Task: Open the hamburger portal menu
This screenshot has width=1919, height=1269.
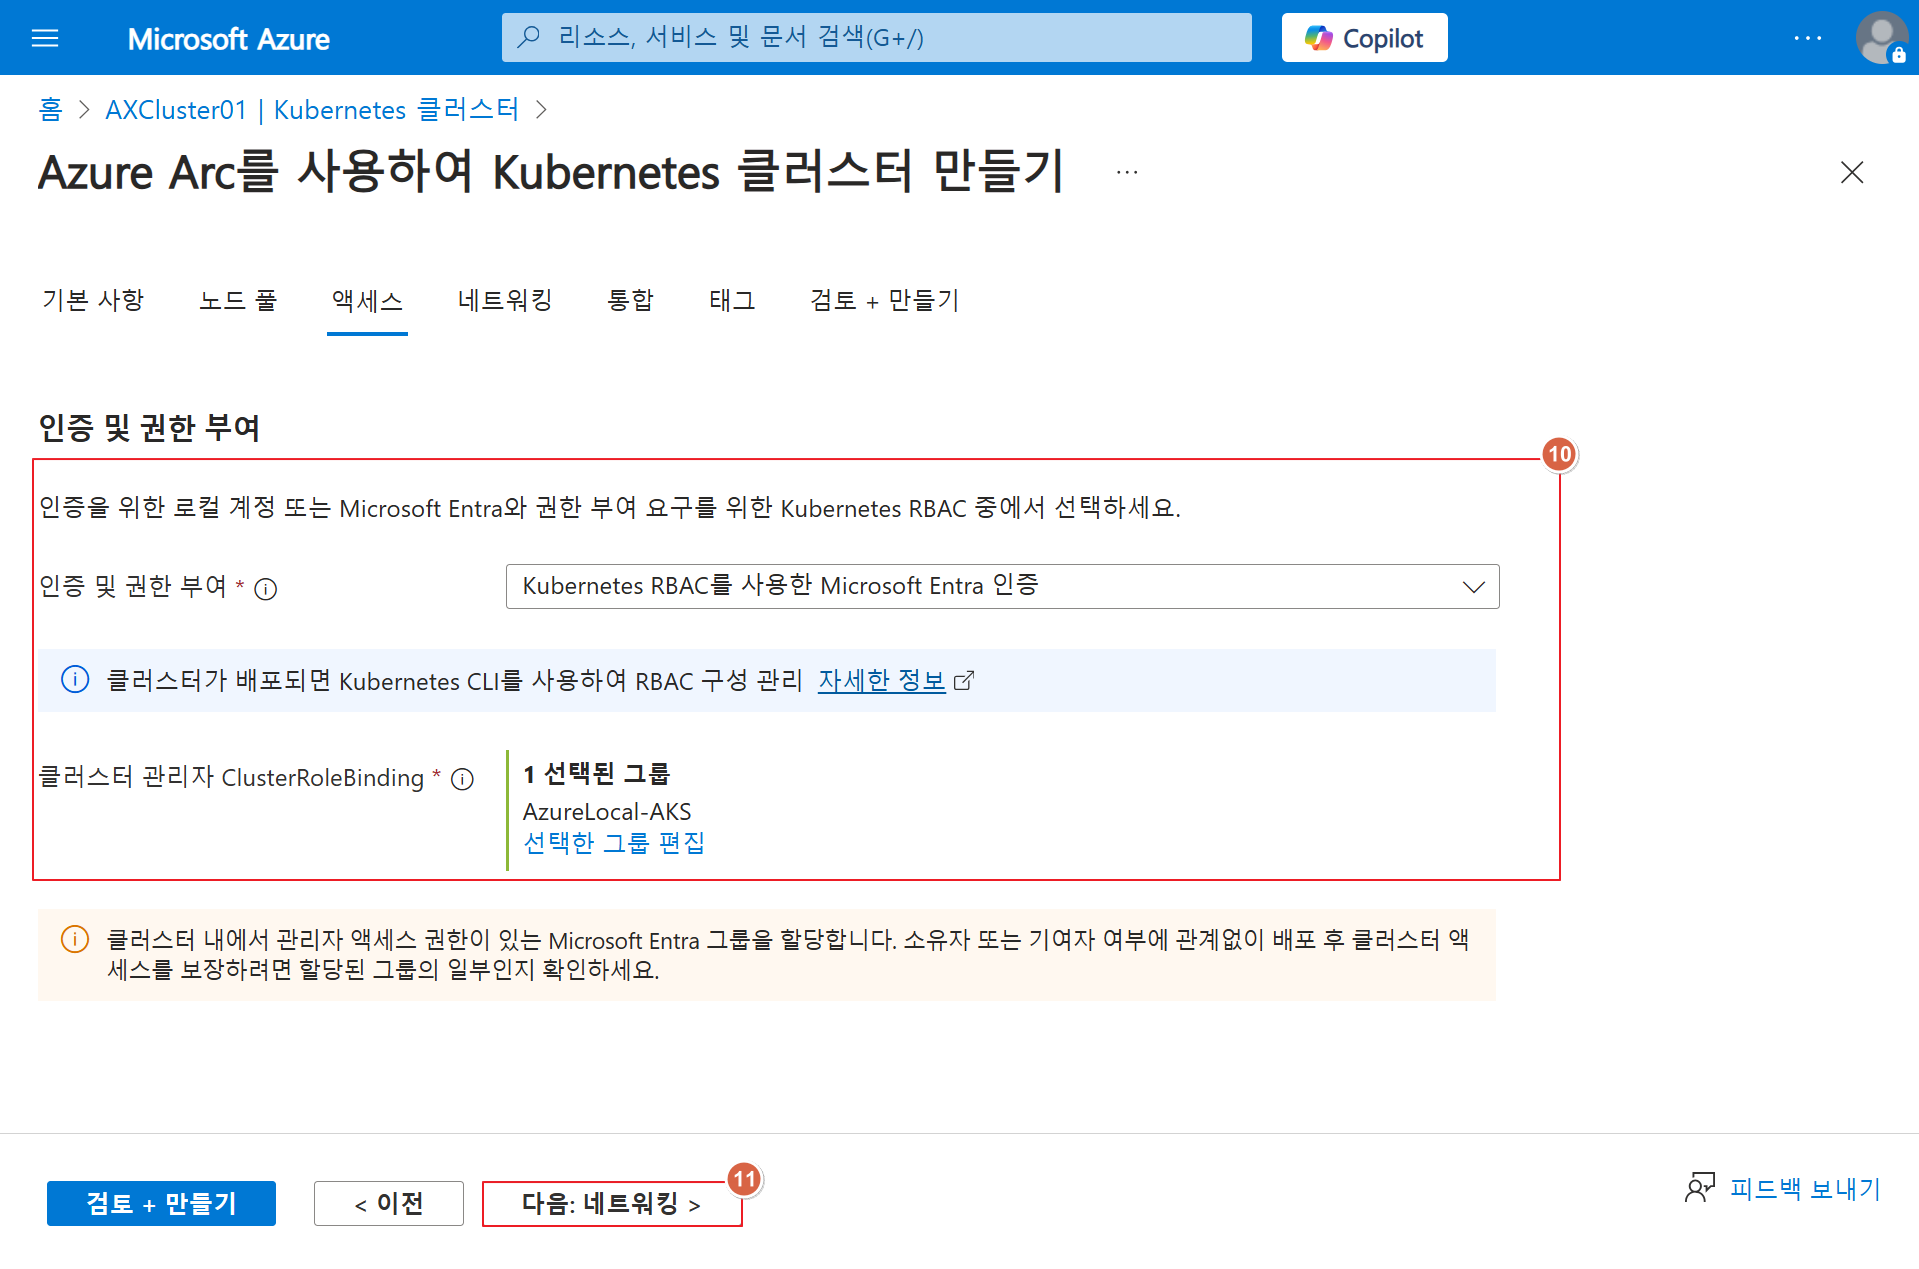Action: coord(45,38)
